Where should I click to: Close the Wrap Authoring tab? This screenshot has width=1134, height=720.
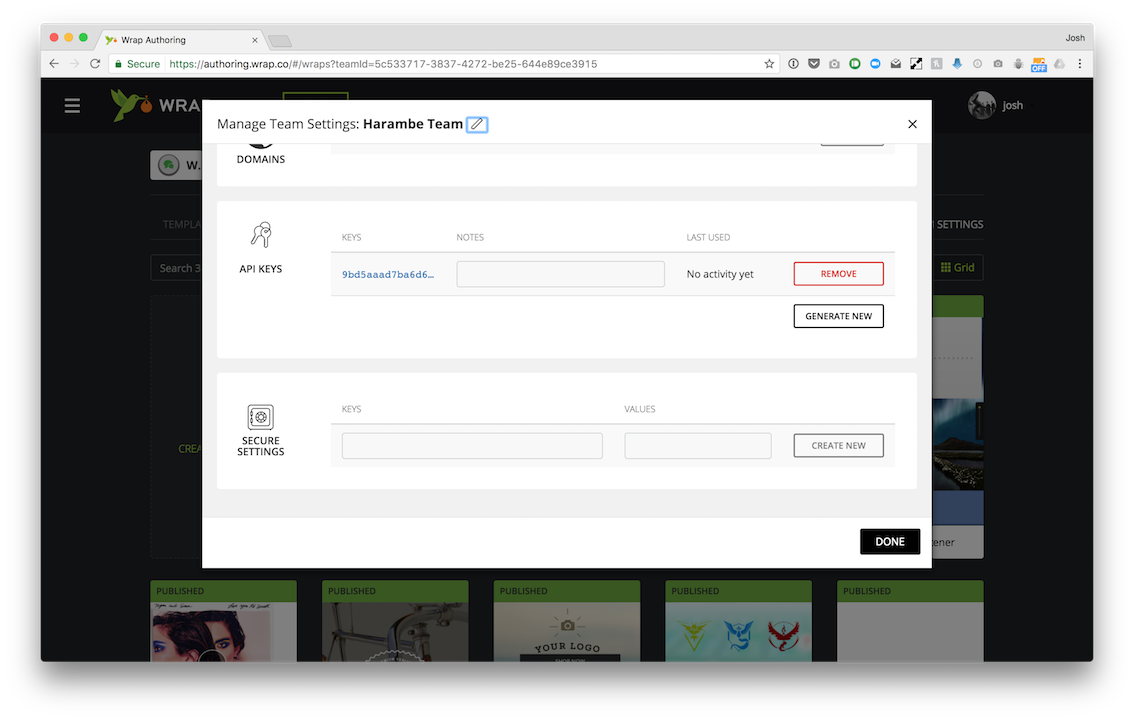[255, 40]
